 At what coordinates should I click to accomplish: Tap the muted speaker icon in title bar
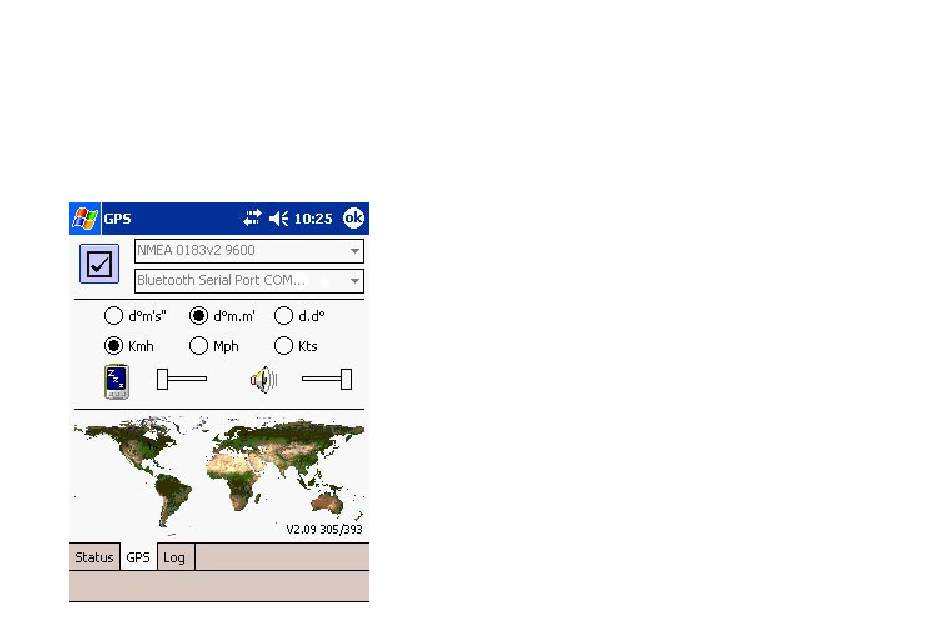[x=279, y=218]
